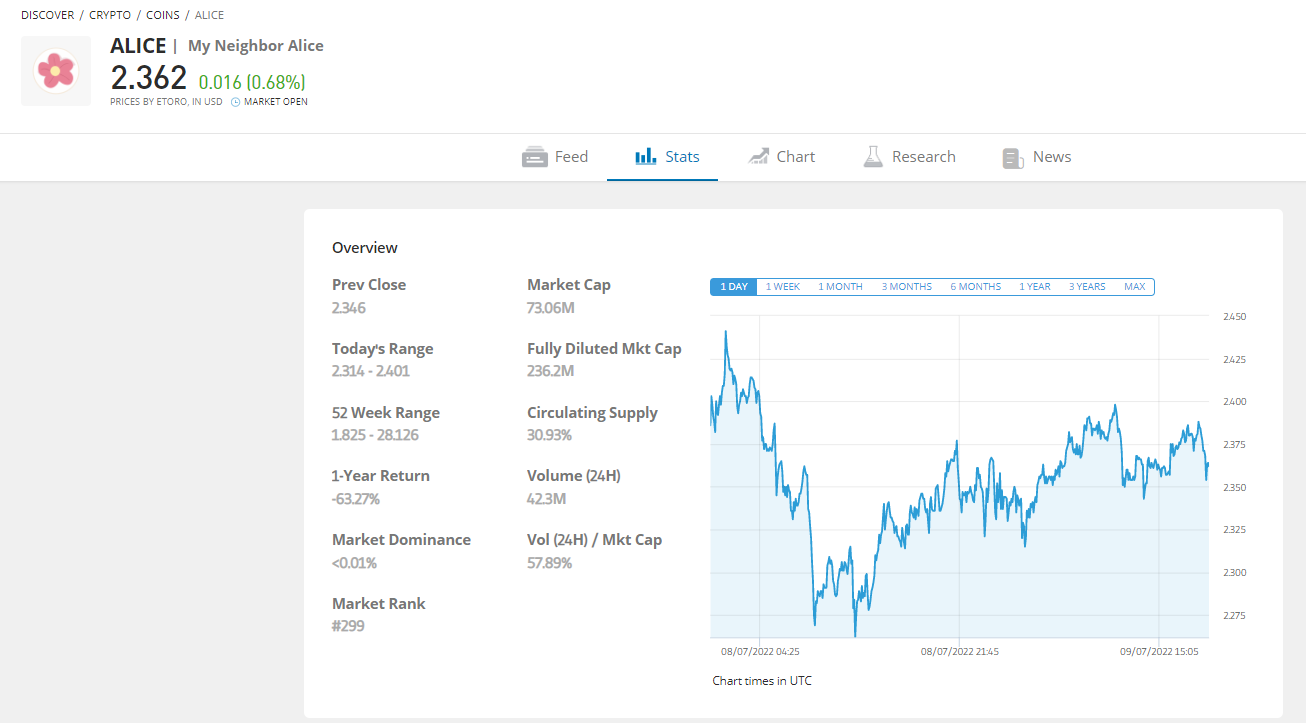Open the News tab

coord(1037,157)
